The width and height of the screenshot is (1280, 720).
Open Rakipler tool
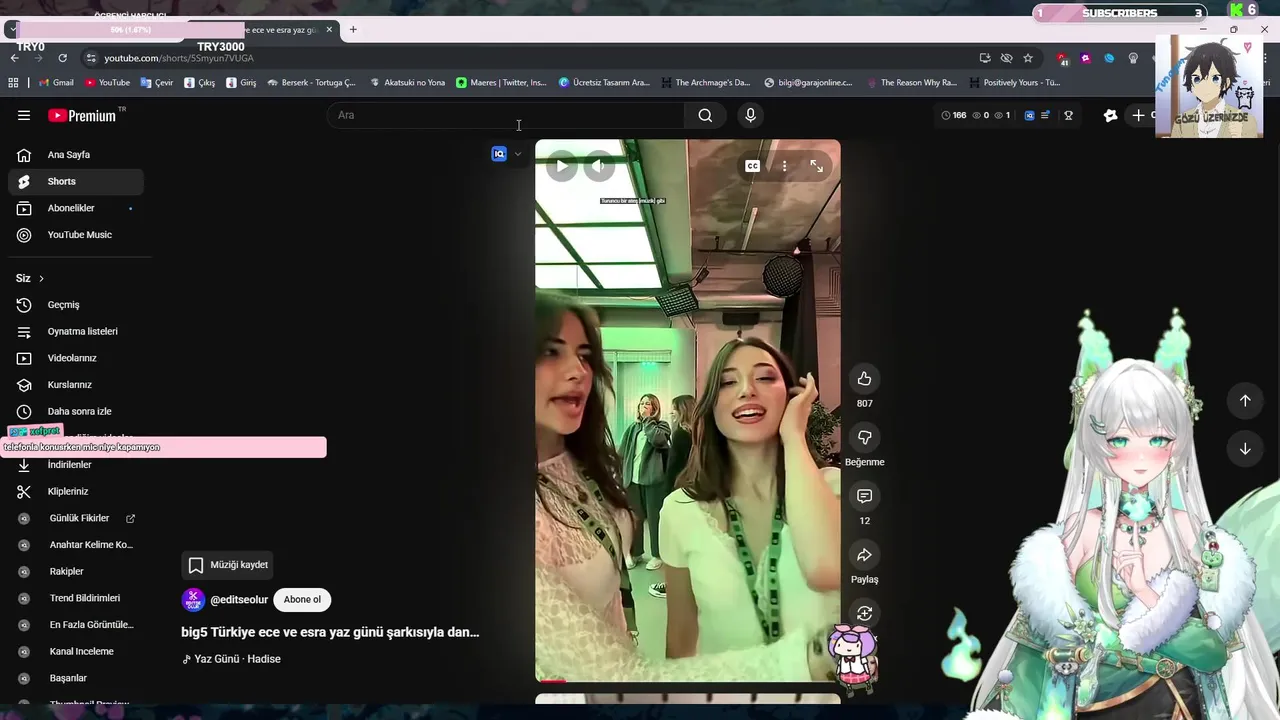[x=76, y=571]
